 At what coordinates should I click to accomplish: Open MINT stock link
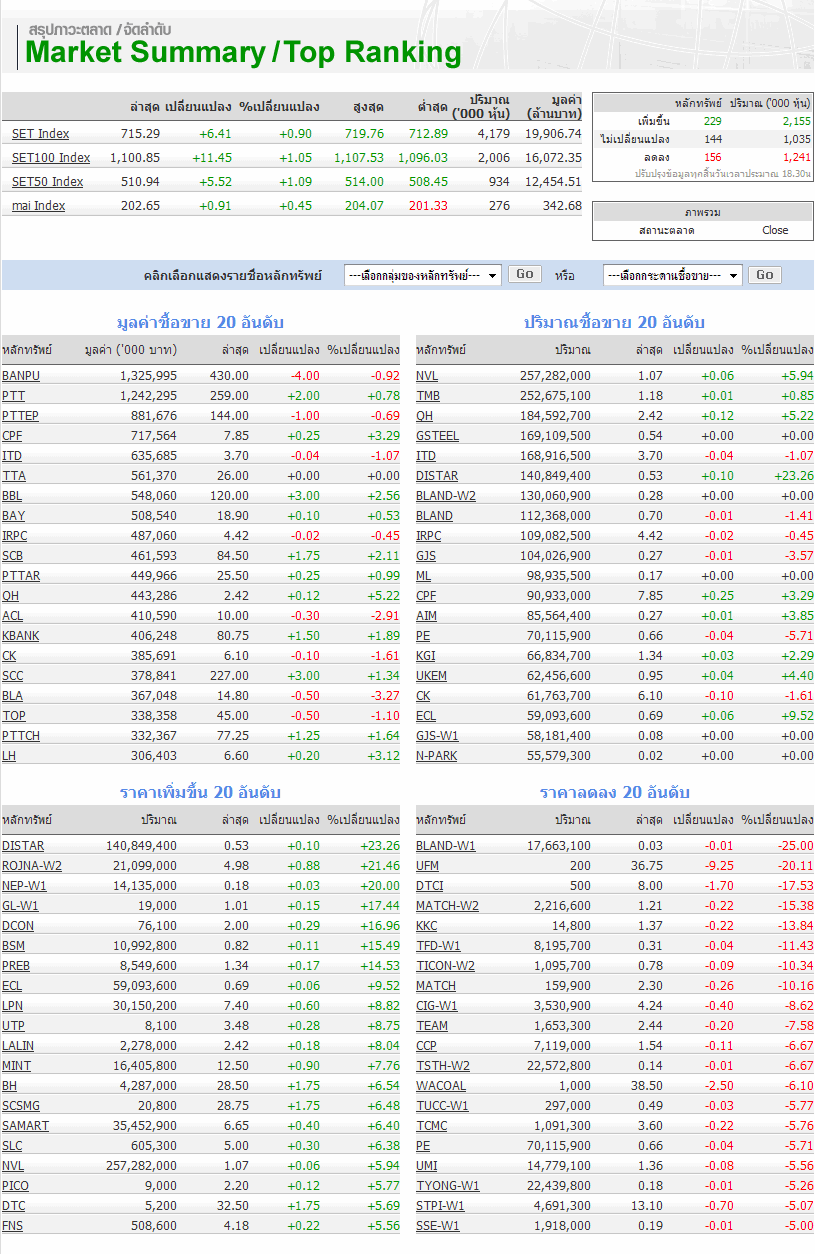pos(16,1066)
